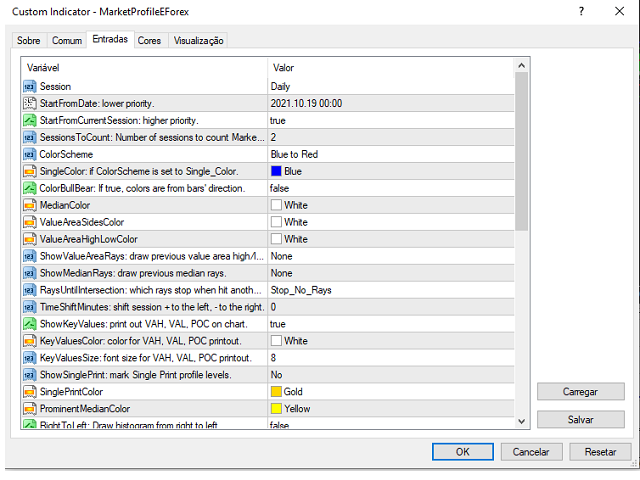Click the SinglePrintColor row icon
640x480 pixels.
(x=30, y=392)
